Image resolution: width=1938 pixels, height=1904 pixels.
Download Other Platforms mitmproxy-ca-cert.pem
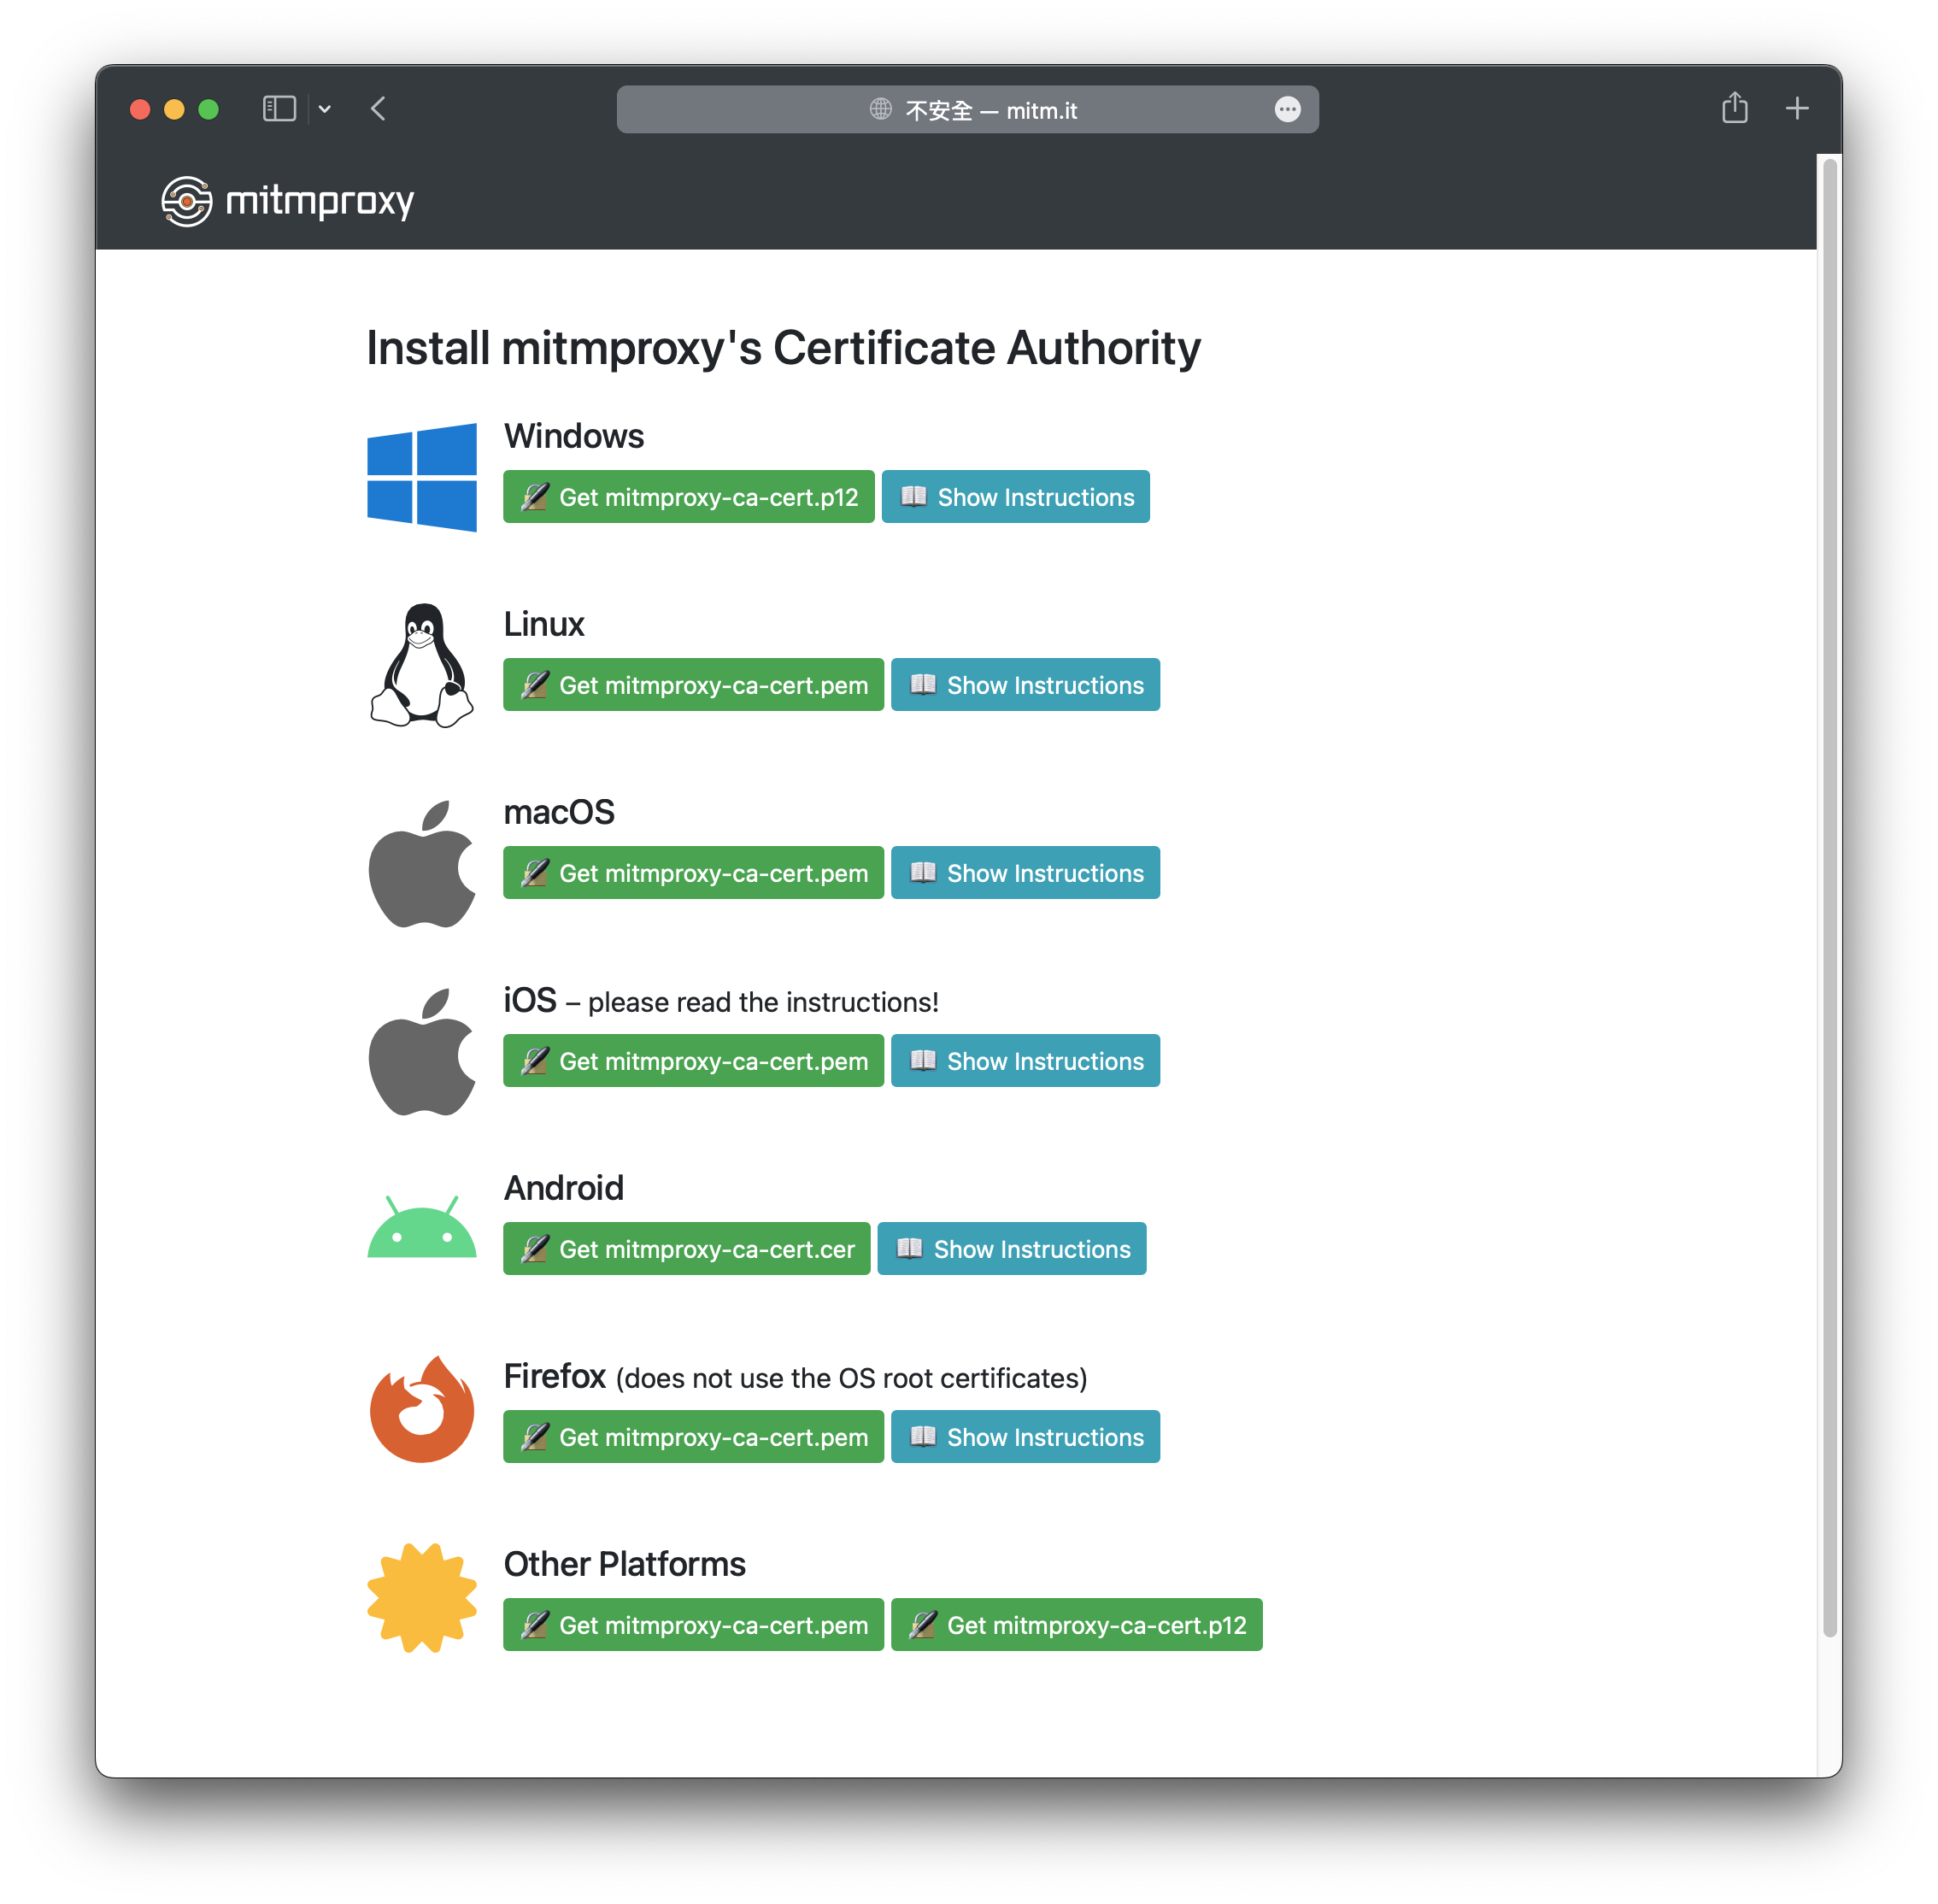tap(693, 1625)
